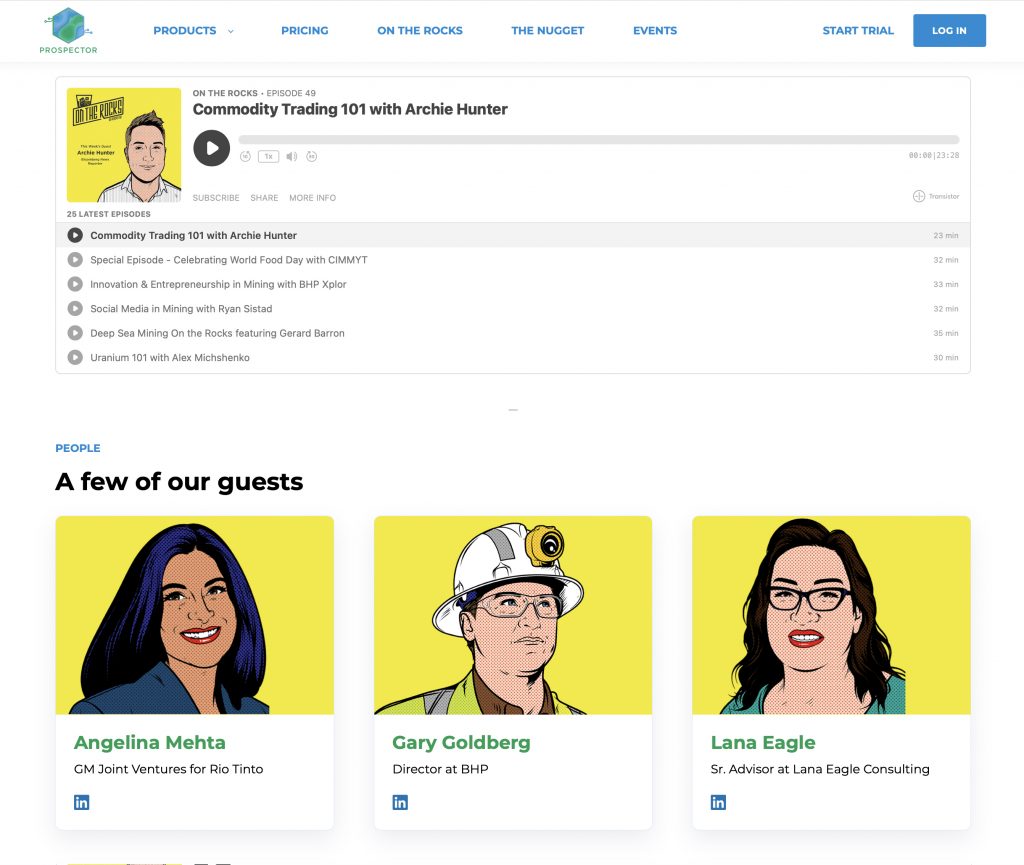The height and width of the screenshot is (865, 1024).
Task: Mute the podcast player volume
Action: (291, 156)
